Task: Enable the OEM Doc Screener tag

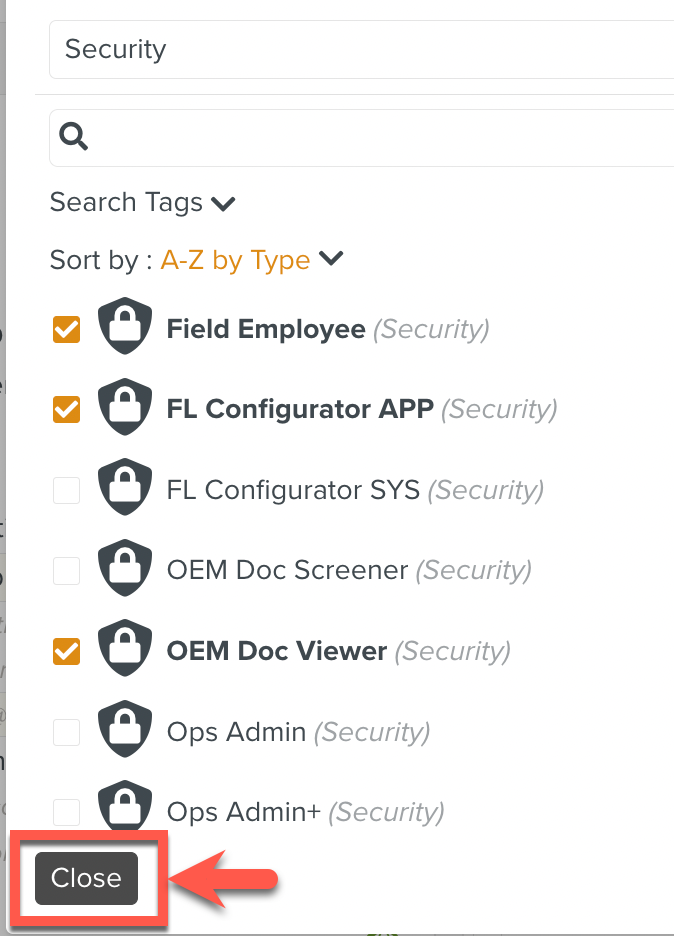Action: (x=66, y=570)
